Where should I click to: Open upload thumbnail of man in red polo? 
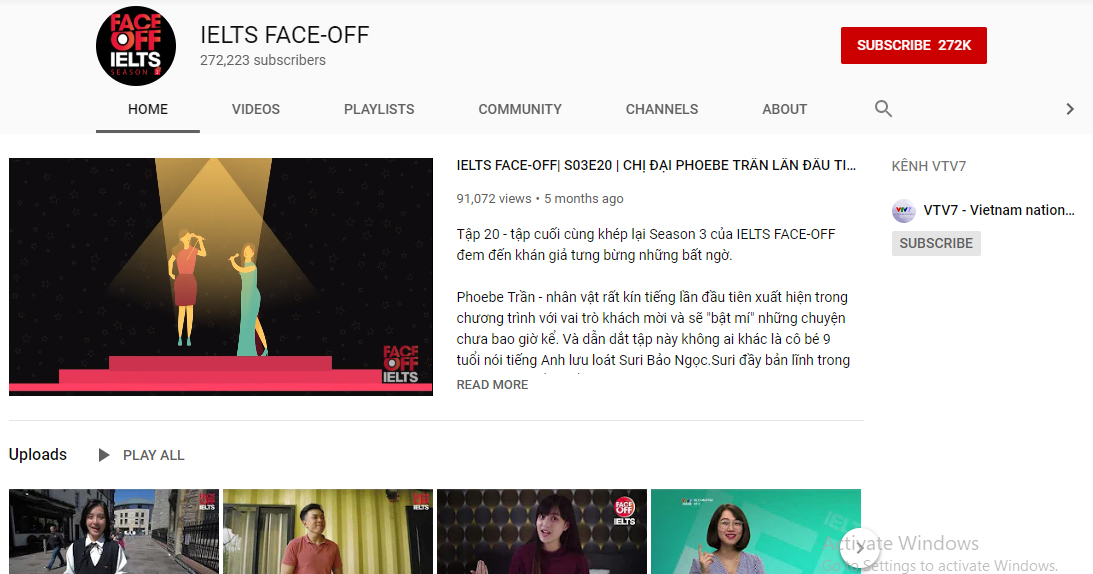(x=328, y=531)
